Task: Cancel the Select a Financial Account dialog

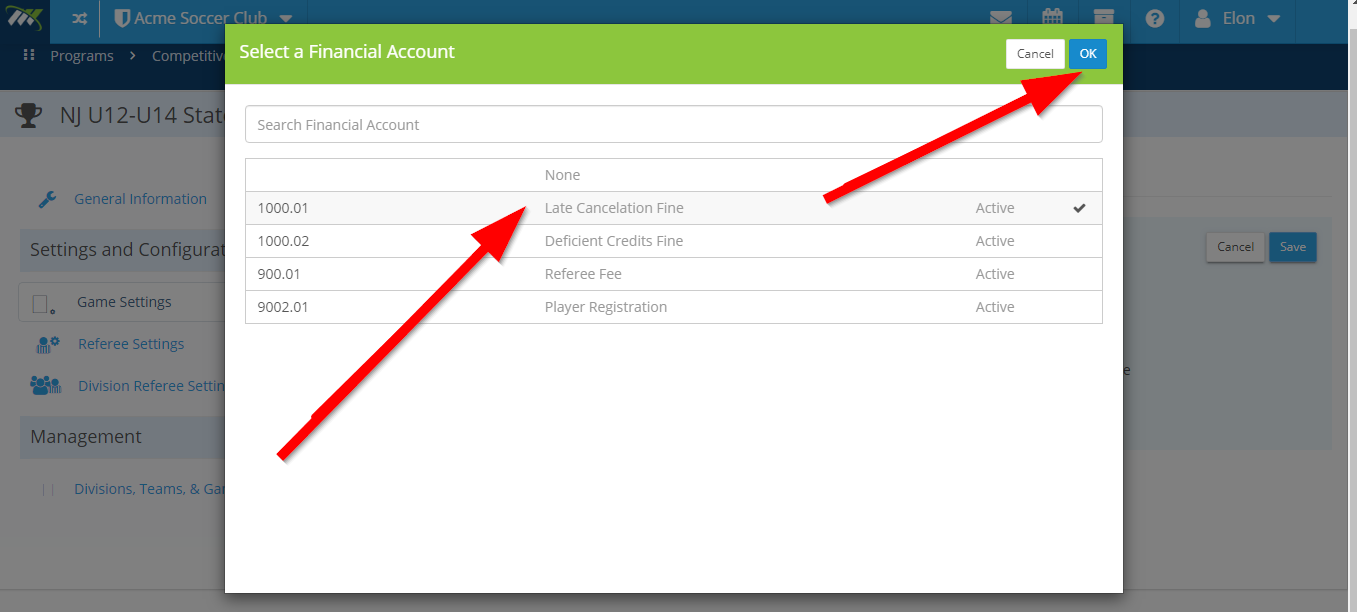Action: (x=1035, y=54)
